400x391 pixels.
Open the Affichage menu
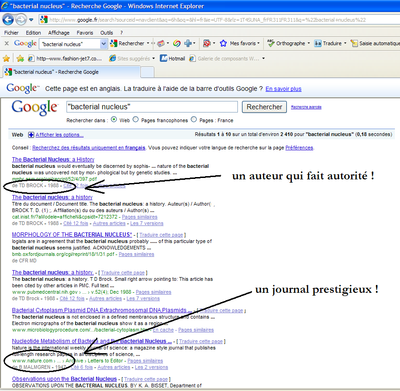[x=59, y=33]
